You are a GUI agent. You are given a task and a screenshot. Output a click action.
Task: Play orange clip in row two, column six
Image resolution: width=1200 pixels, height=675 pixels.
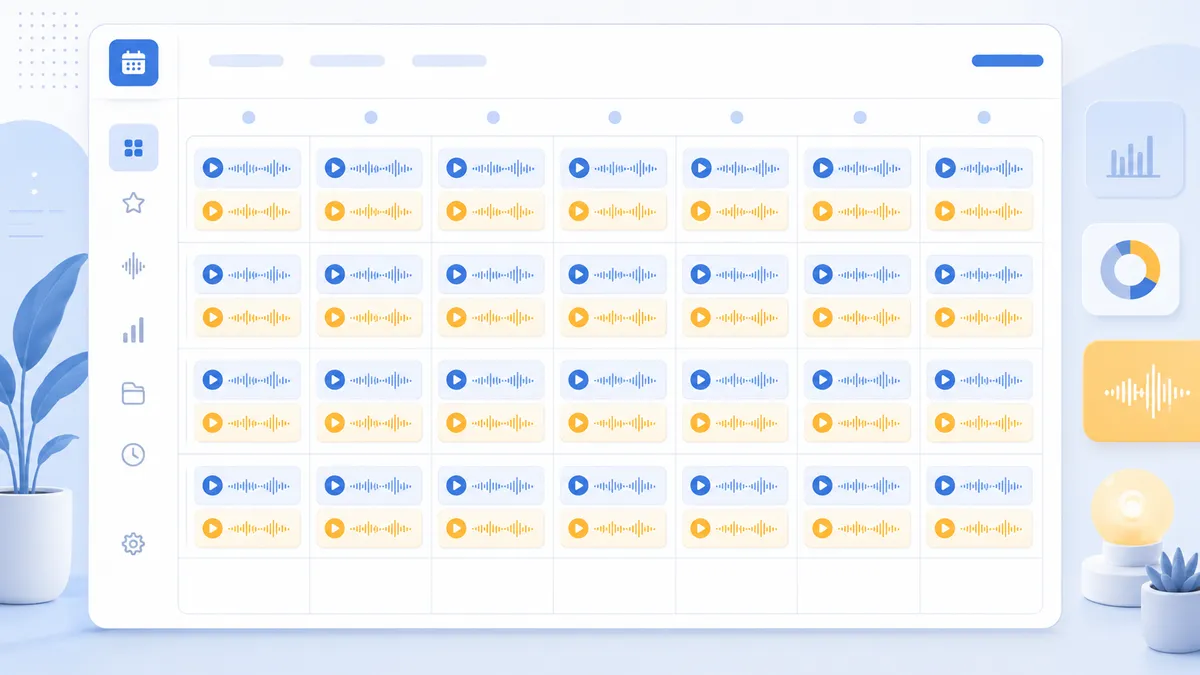[822, 317]
